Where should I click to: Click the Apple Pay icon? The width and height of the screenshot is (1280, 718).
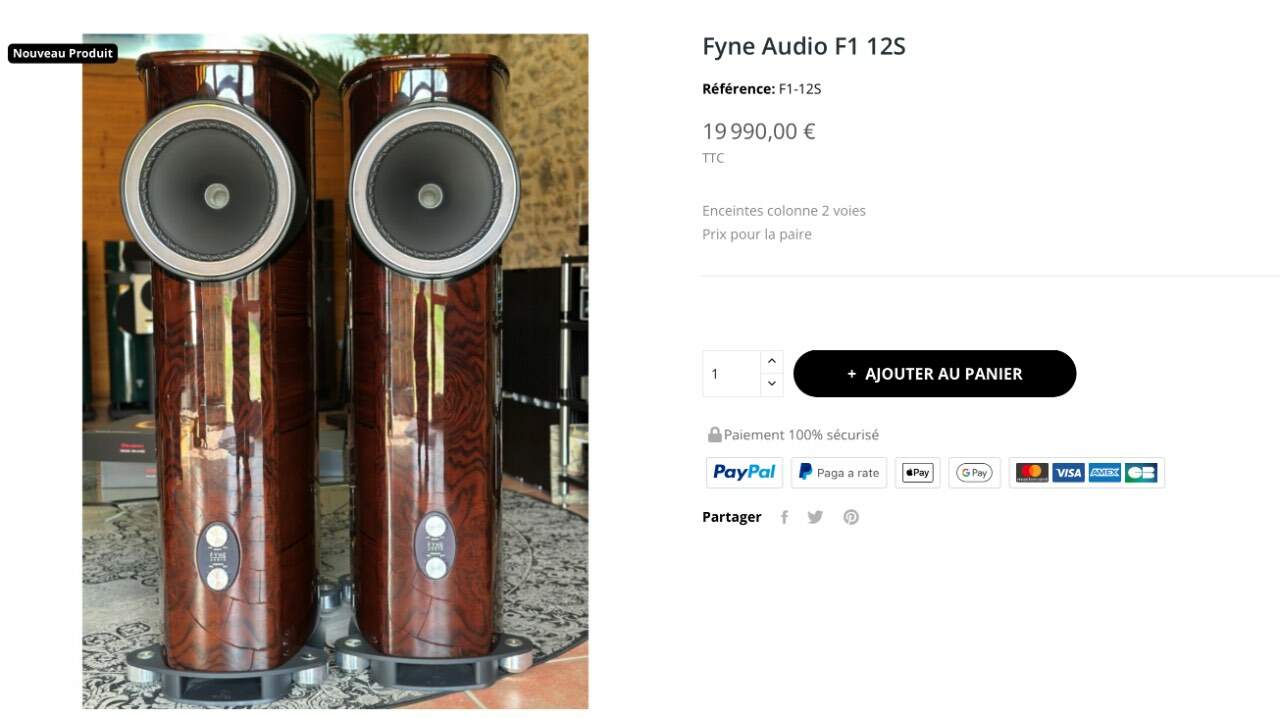917,473
